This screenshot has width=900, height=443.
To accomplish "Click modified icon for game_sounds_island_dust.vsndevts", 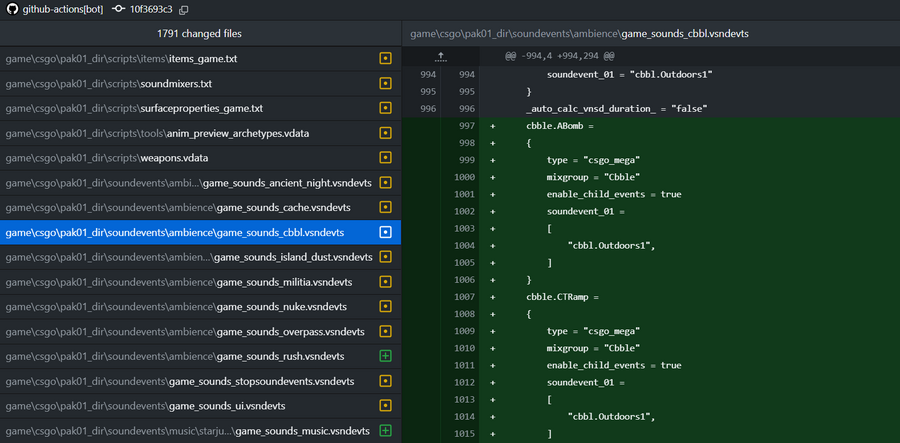I will click(x=386, y=257).
